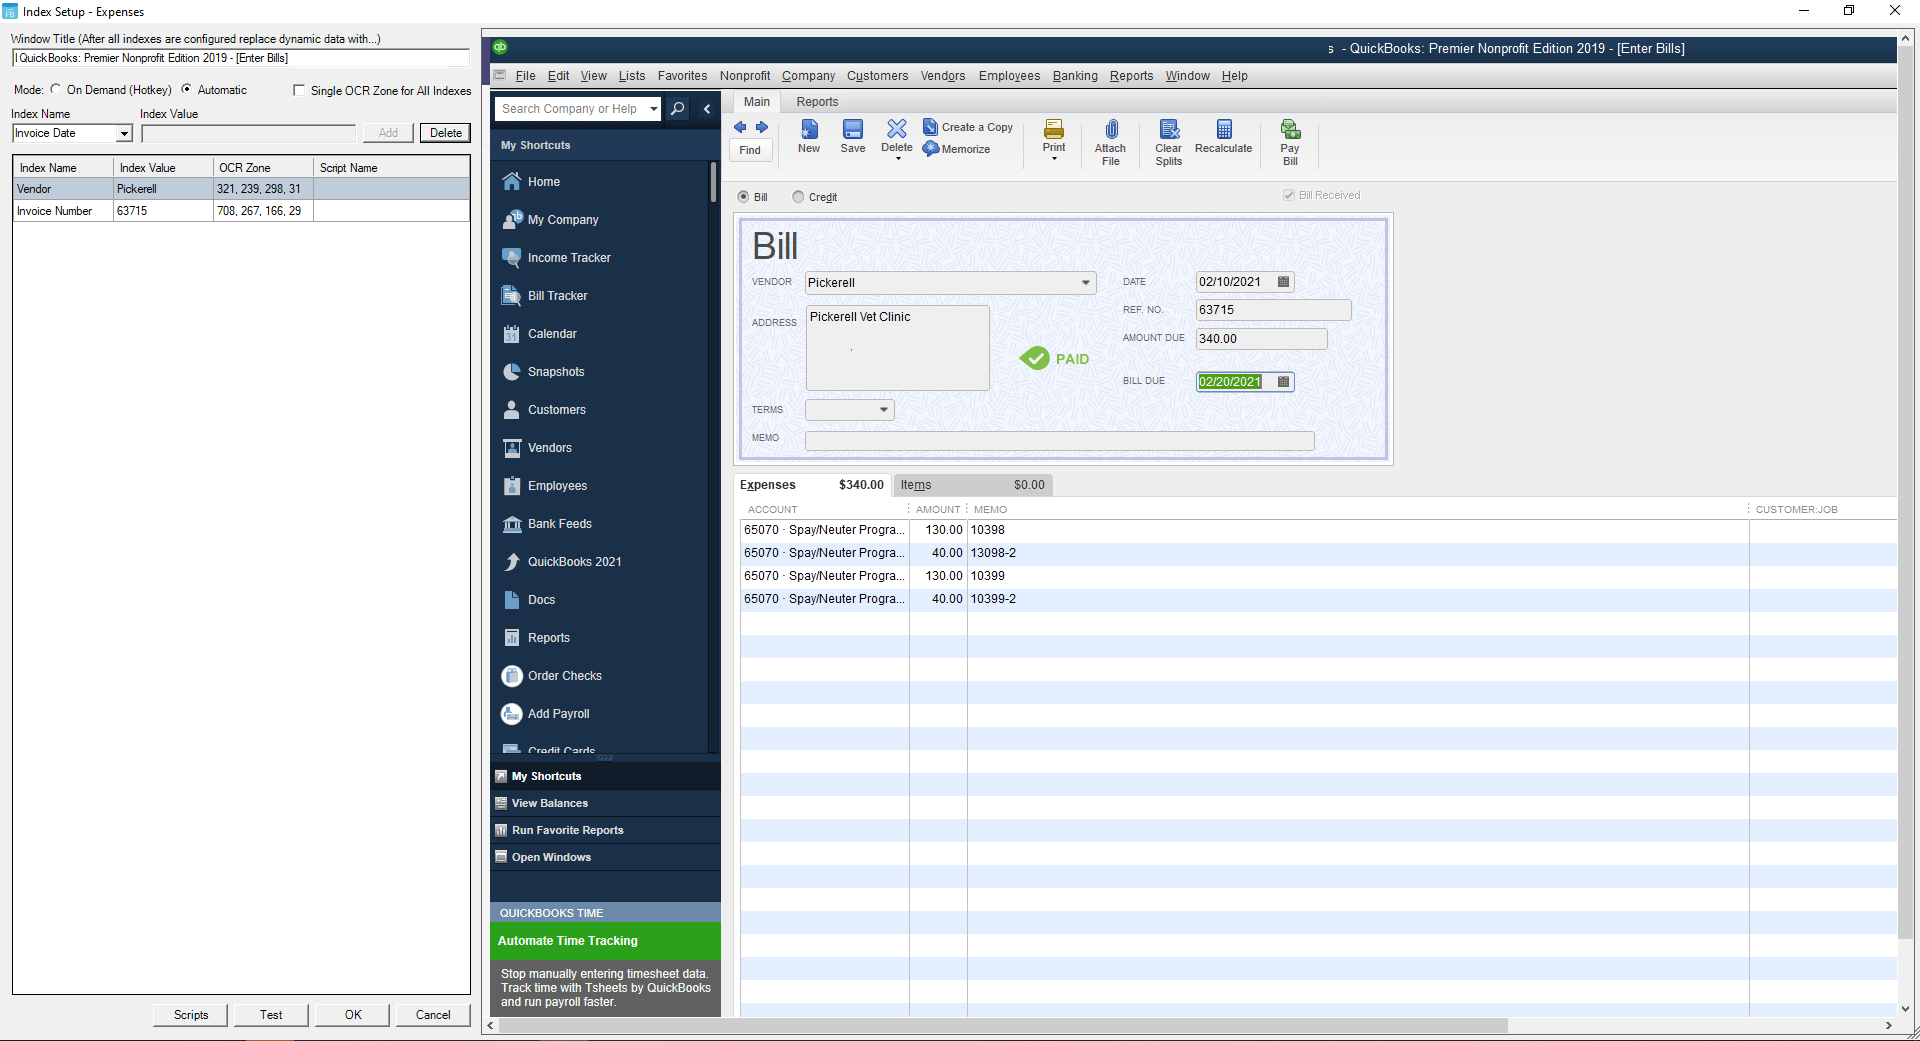Toggle Bill Received checkbox
This screenshot has width=1920, height=1041.
coord(1289,195)
